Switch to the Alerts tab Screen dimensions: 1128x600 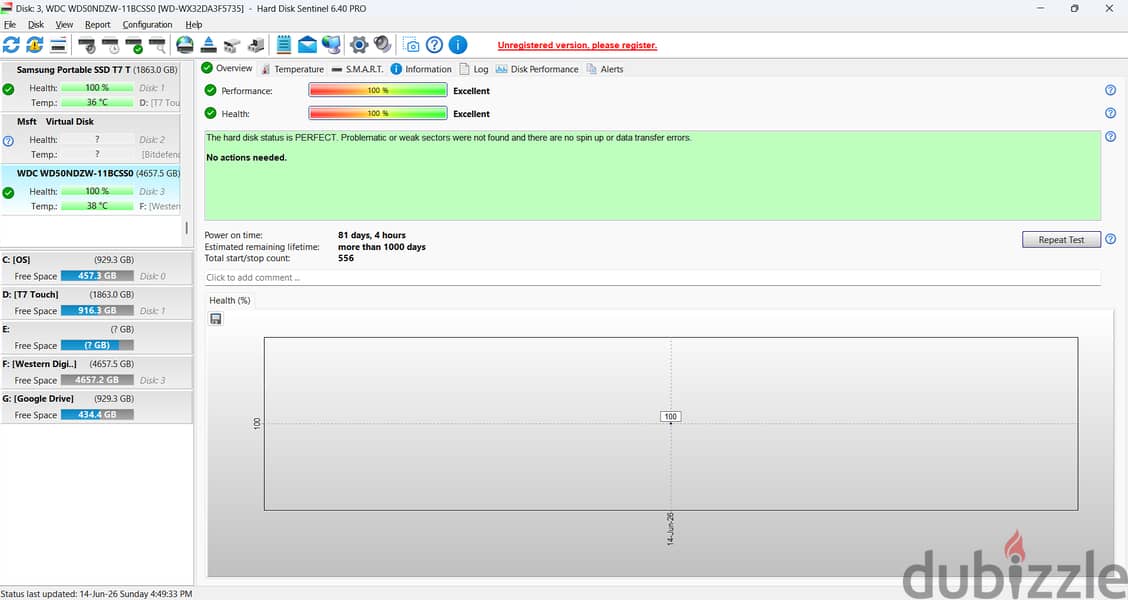604,69
